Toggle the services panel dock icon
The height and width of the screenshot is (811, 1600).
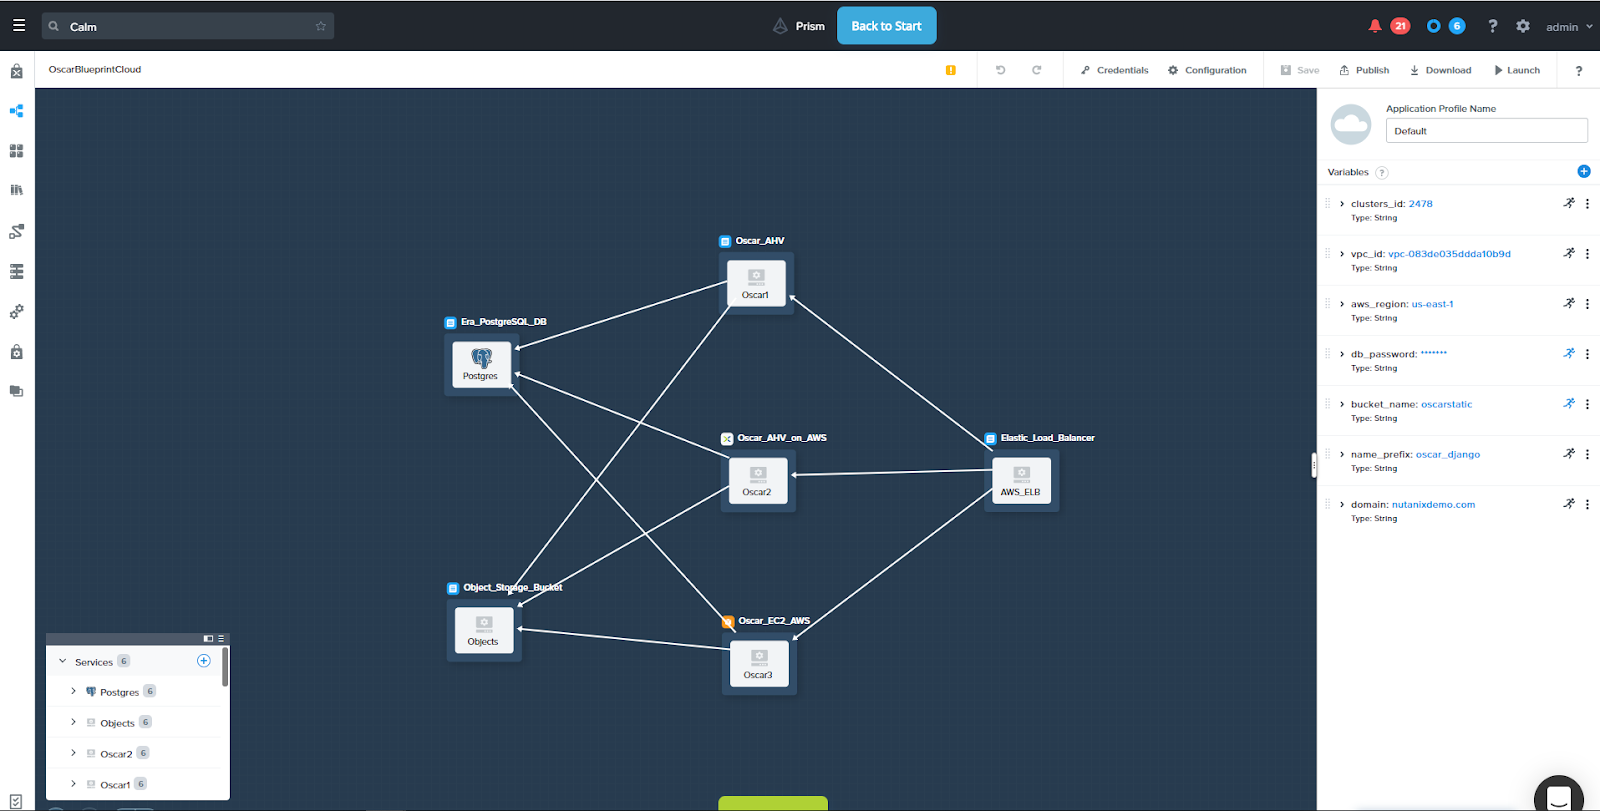(x=208, y=638)
